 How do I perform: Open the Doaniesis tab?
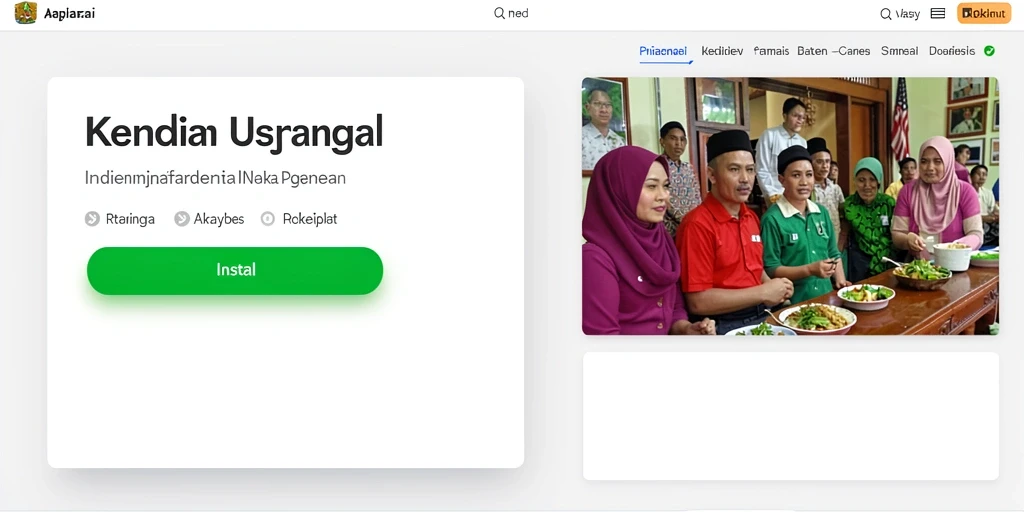click(x=952, y=51)
